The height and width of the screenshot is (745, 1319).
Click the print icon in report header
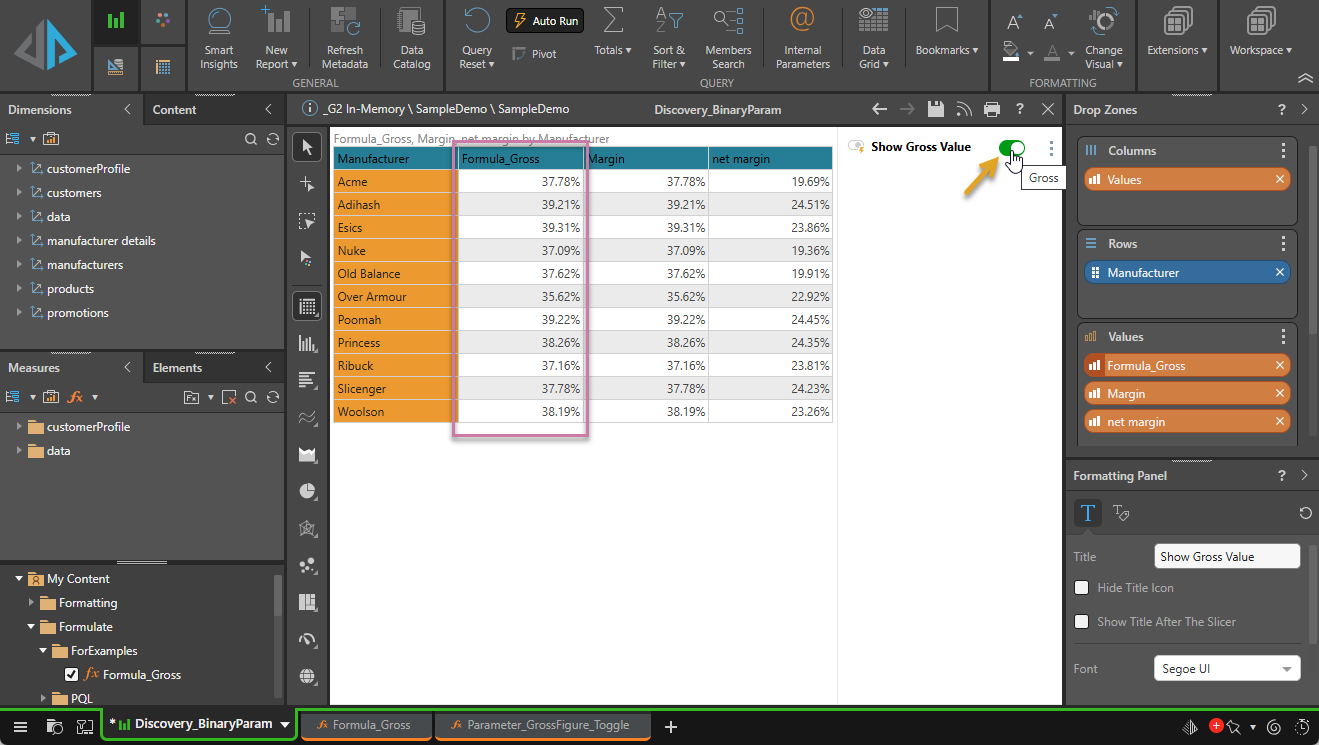(992, 110)
